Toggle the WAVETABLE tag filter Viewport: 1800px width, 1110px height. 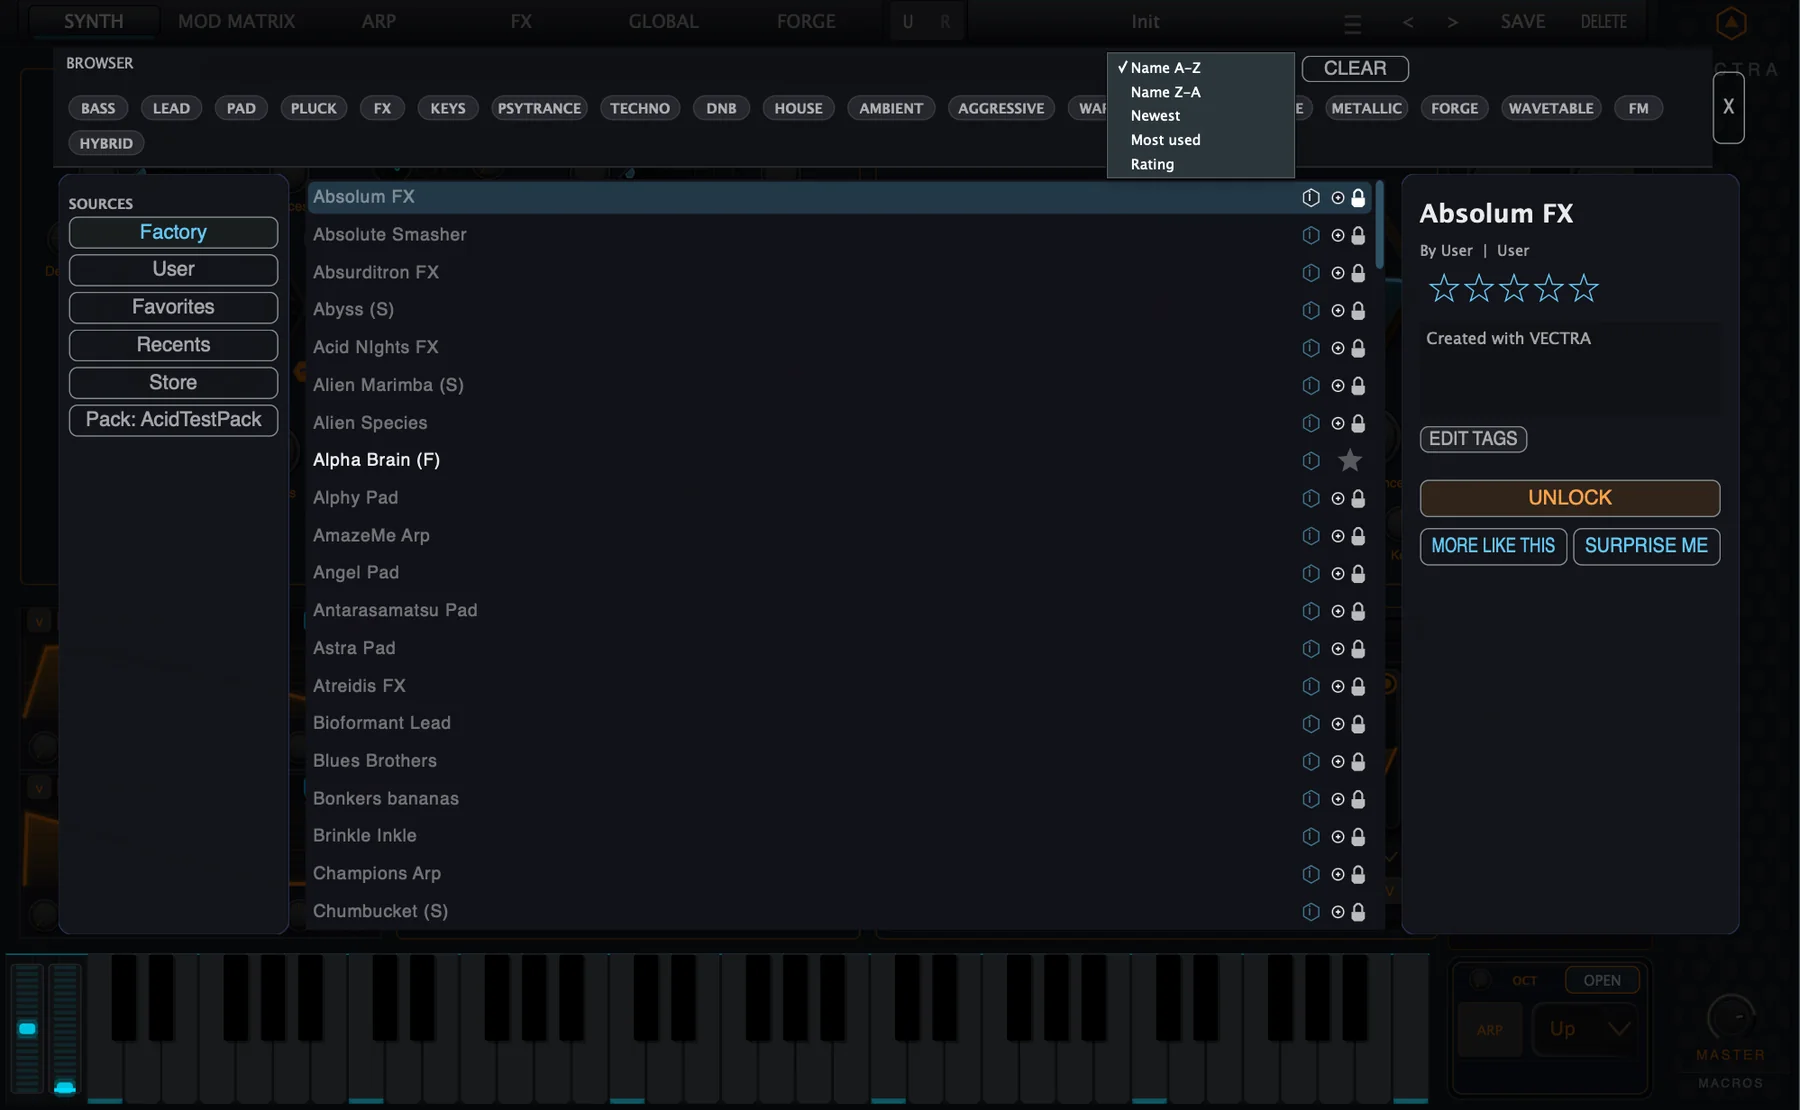pos(1551,108)
